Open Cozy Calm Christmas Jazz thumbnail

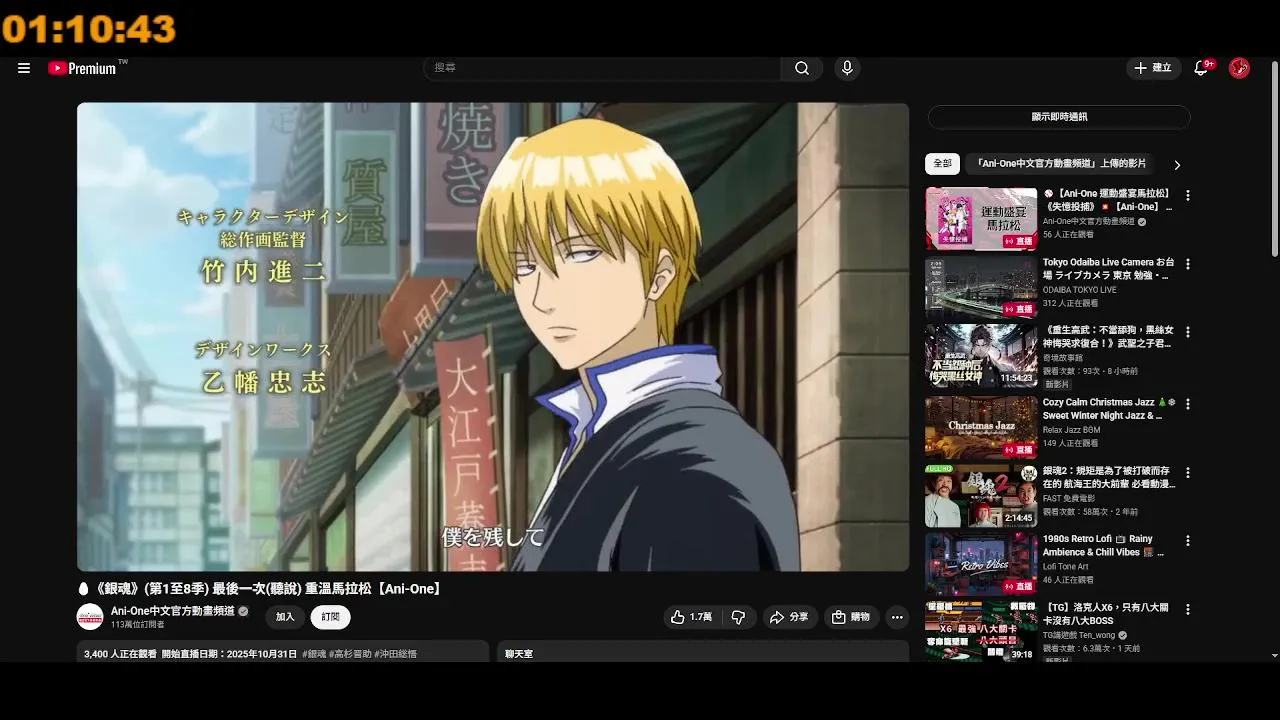981,427
